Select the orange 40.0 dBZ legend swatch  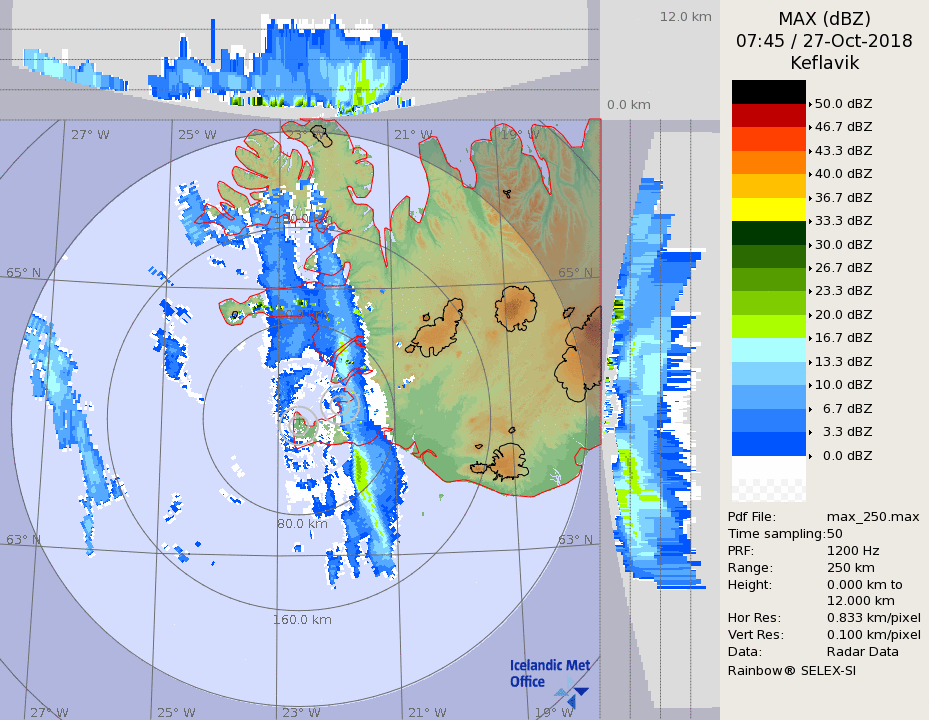click(x=768, y=162)
